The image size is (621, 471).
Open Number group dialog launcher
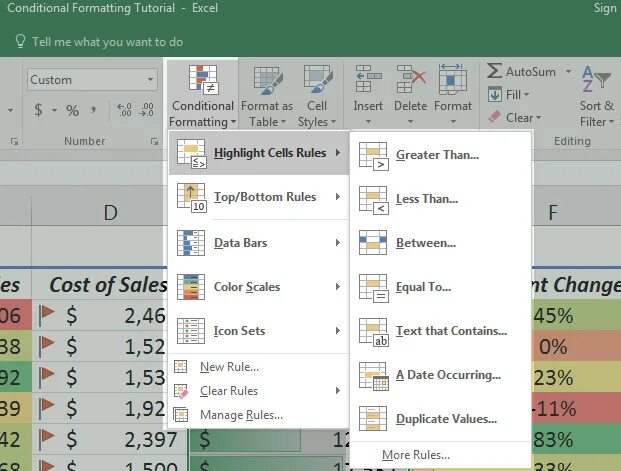[x=154, y=141]
